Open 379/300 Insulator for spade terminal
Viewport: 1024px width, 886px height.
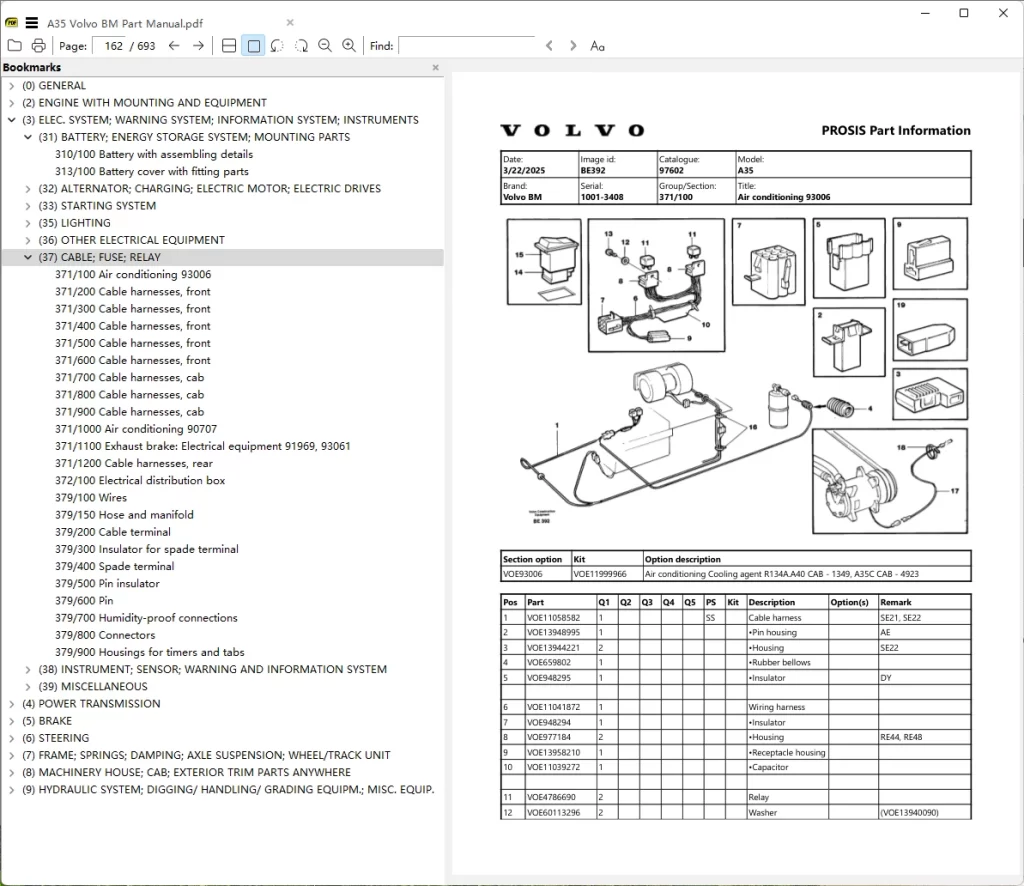tap(147, 549)
